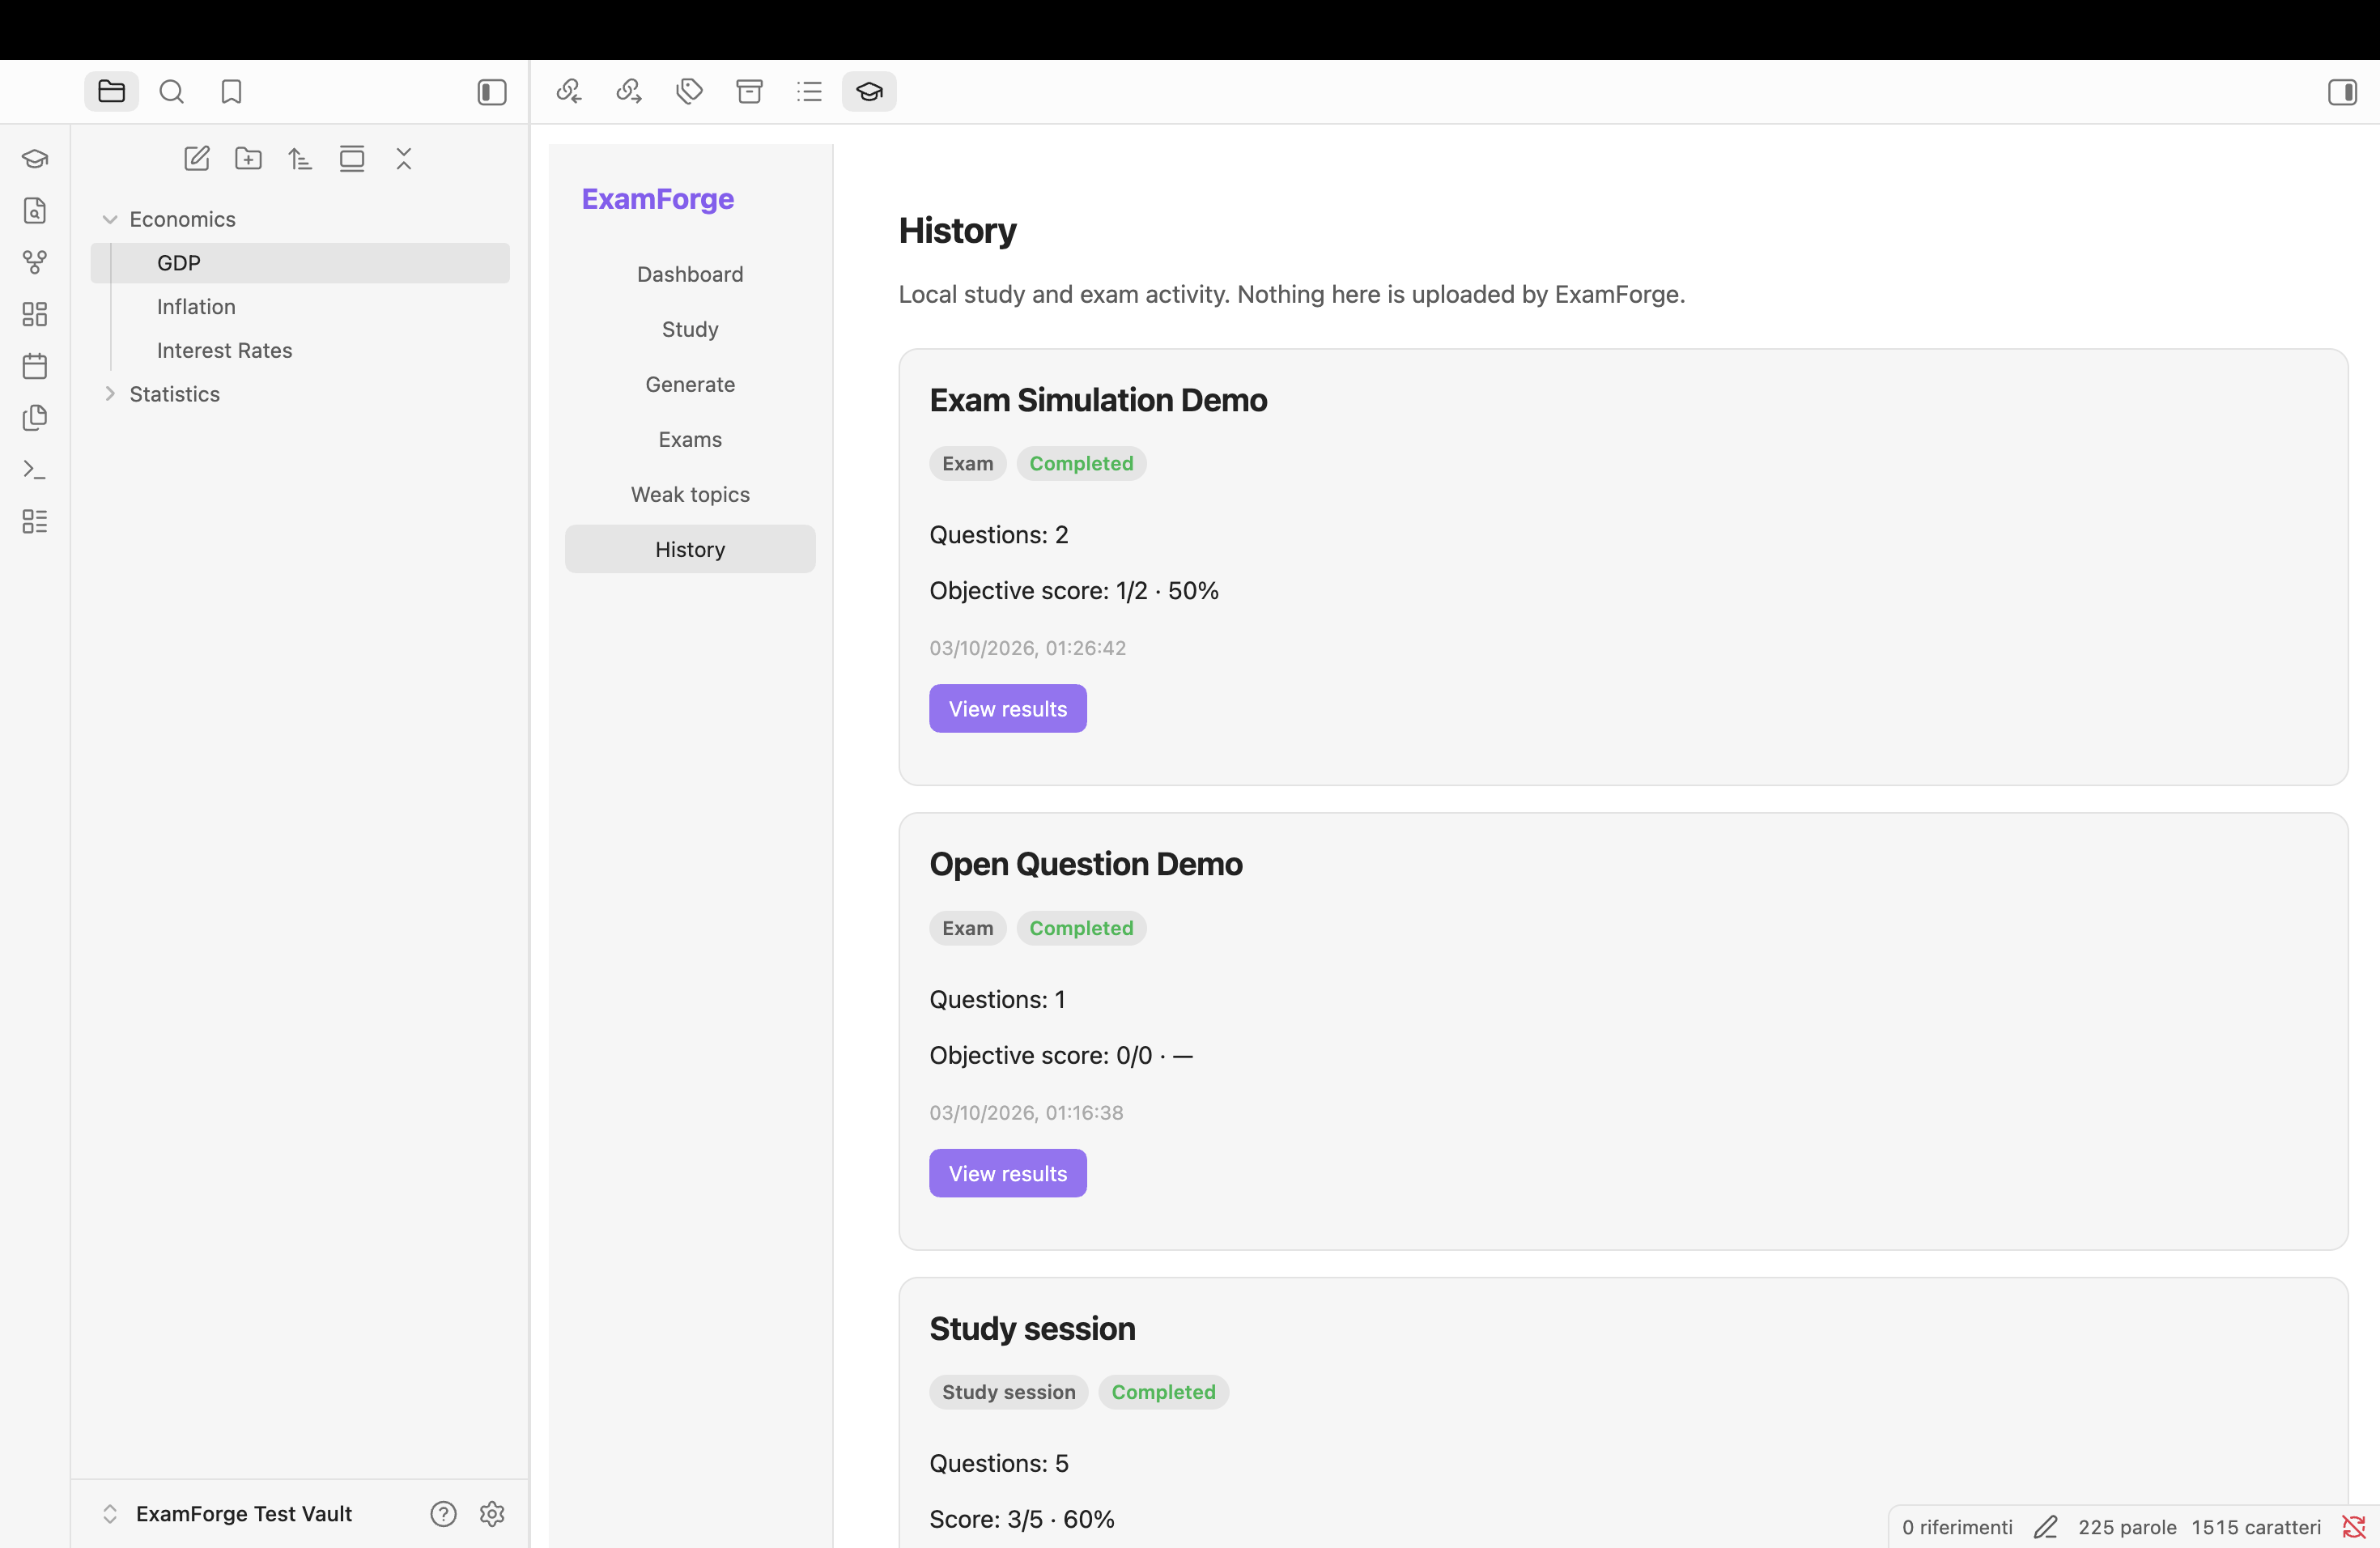Open the archive box icon in the header
Screen dimensions: 2380x1548
point(749,92)
